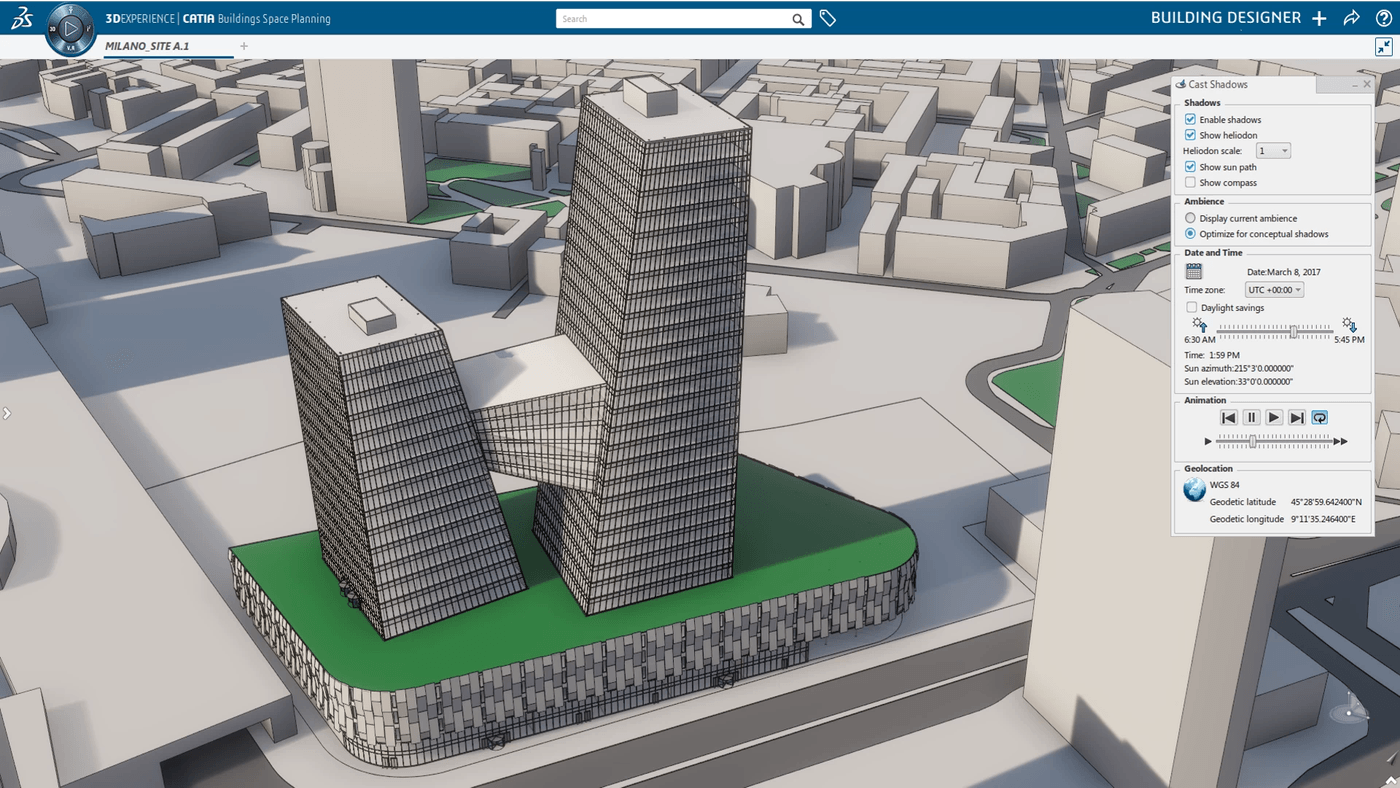
Task: Open a new tab with the plus button
Action: coord(243,45)
